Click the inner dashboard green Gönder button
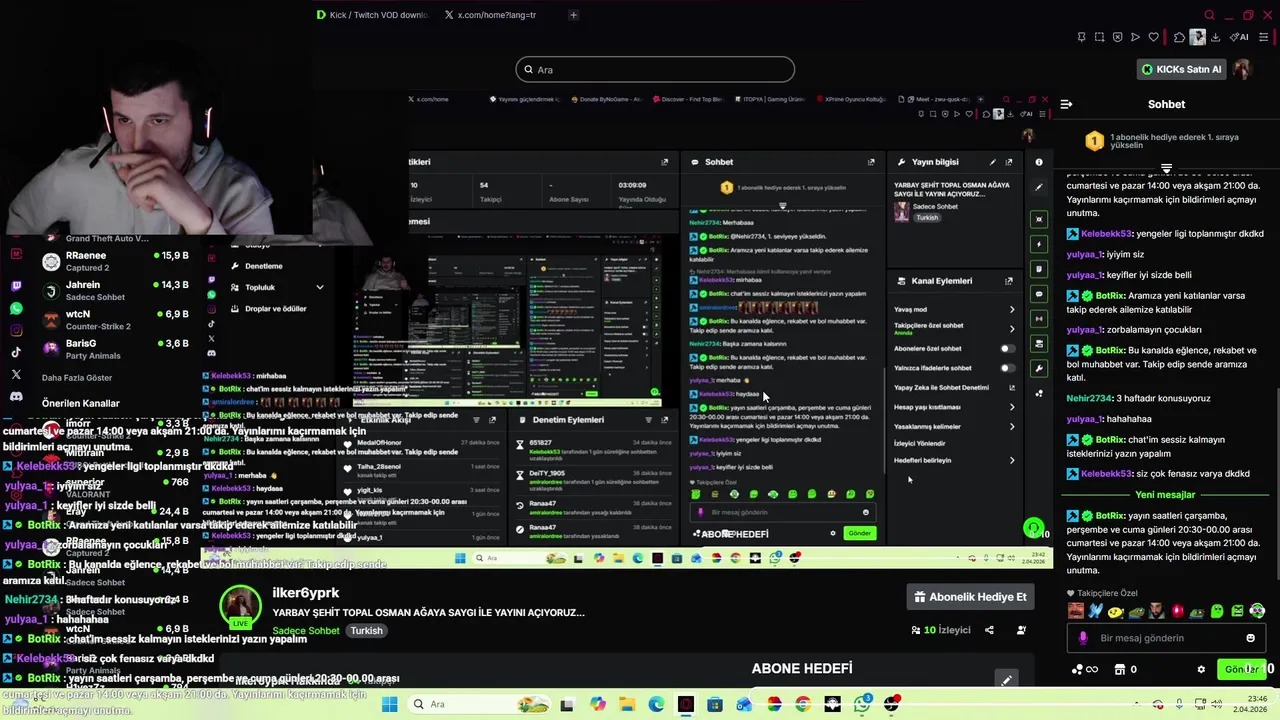This screenshot has height=720, width=1280. (860, 533)
